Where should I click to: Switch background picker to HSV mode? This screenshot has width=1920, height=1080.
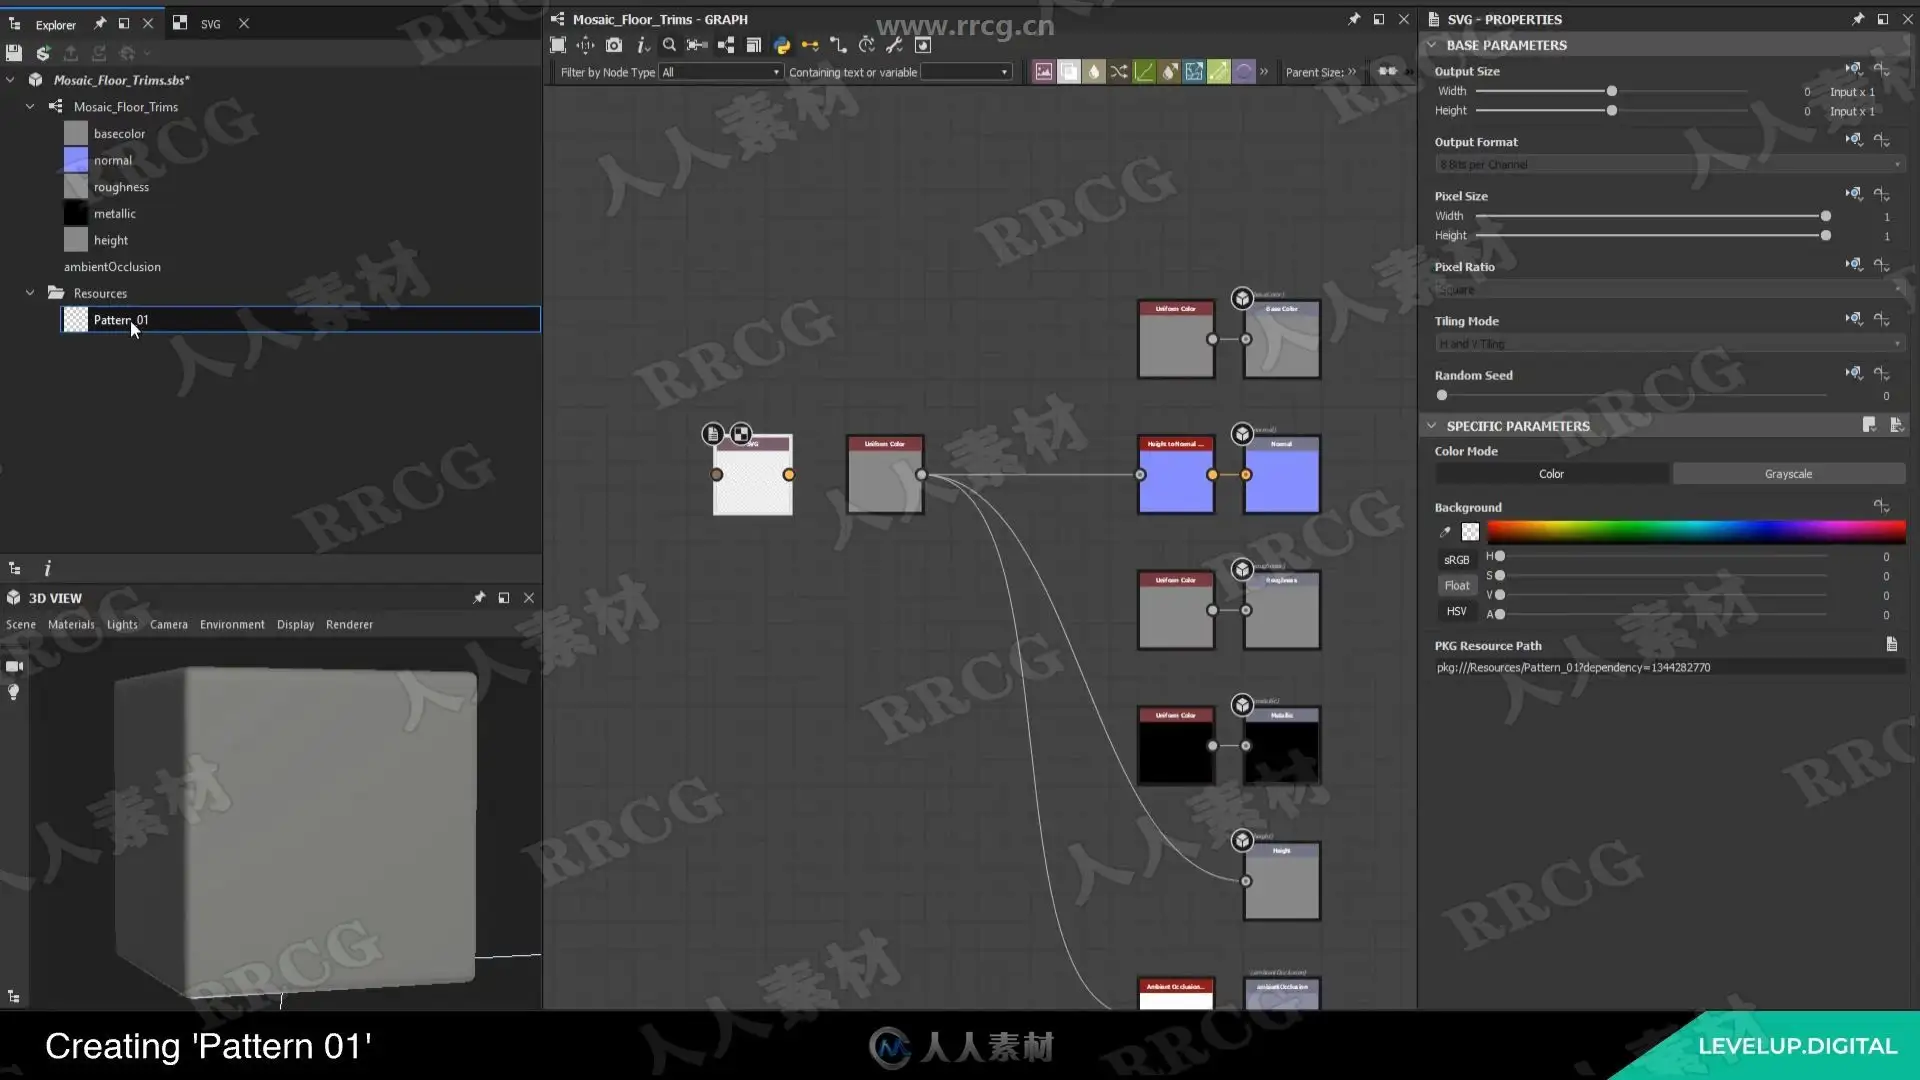[1456, 611]
